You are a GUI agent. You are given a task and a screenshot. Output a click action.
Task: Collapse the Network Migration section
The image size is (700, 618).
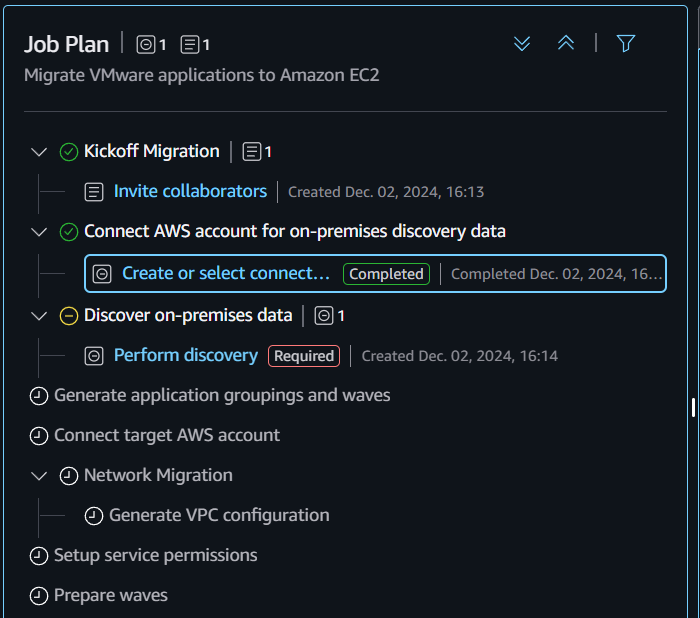[39, 476]
